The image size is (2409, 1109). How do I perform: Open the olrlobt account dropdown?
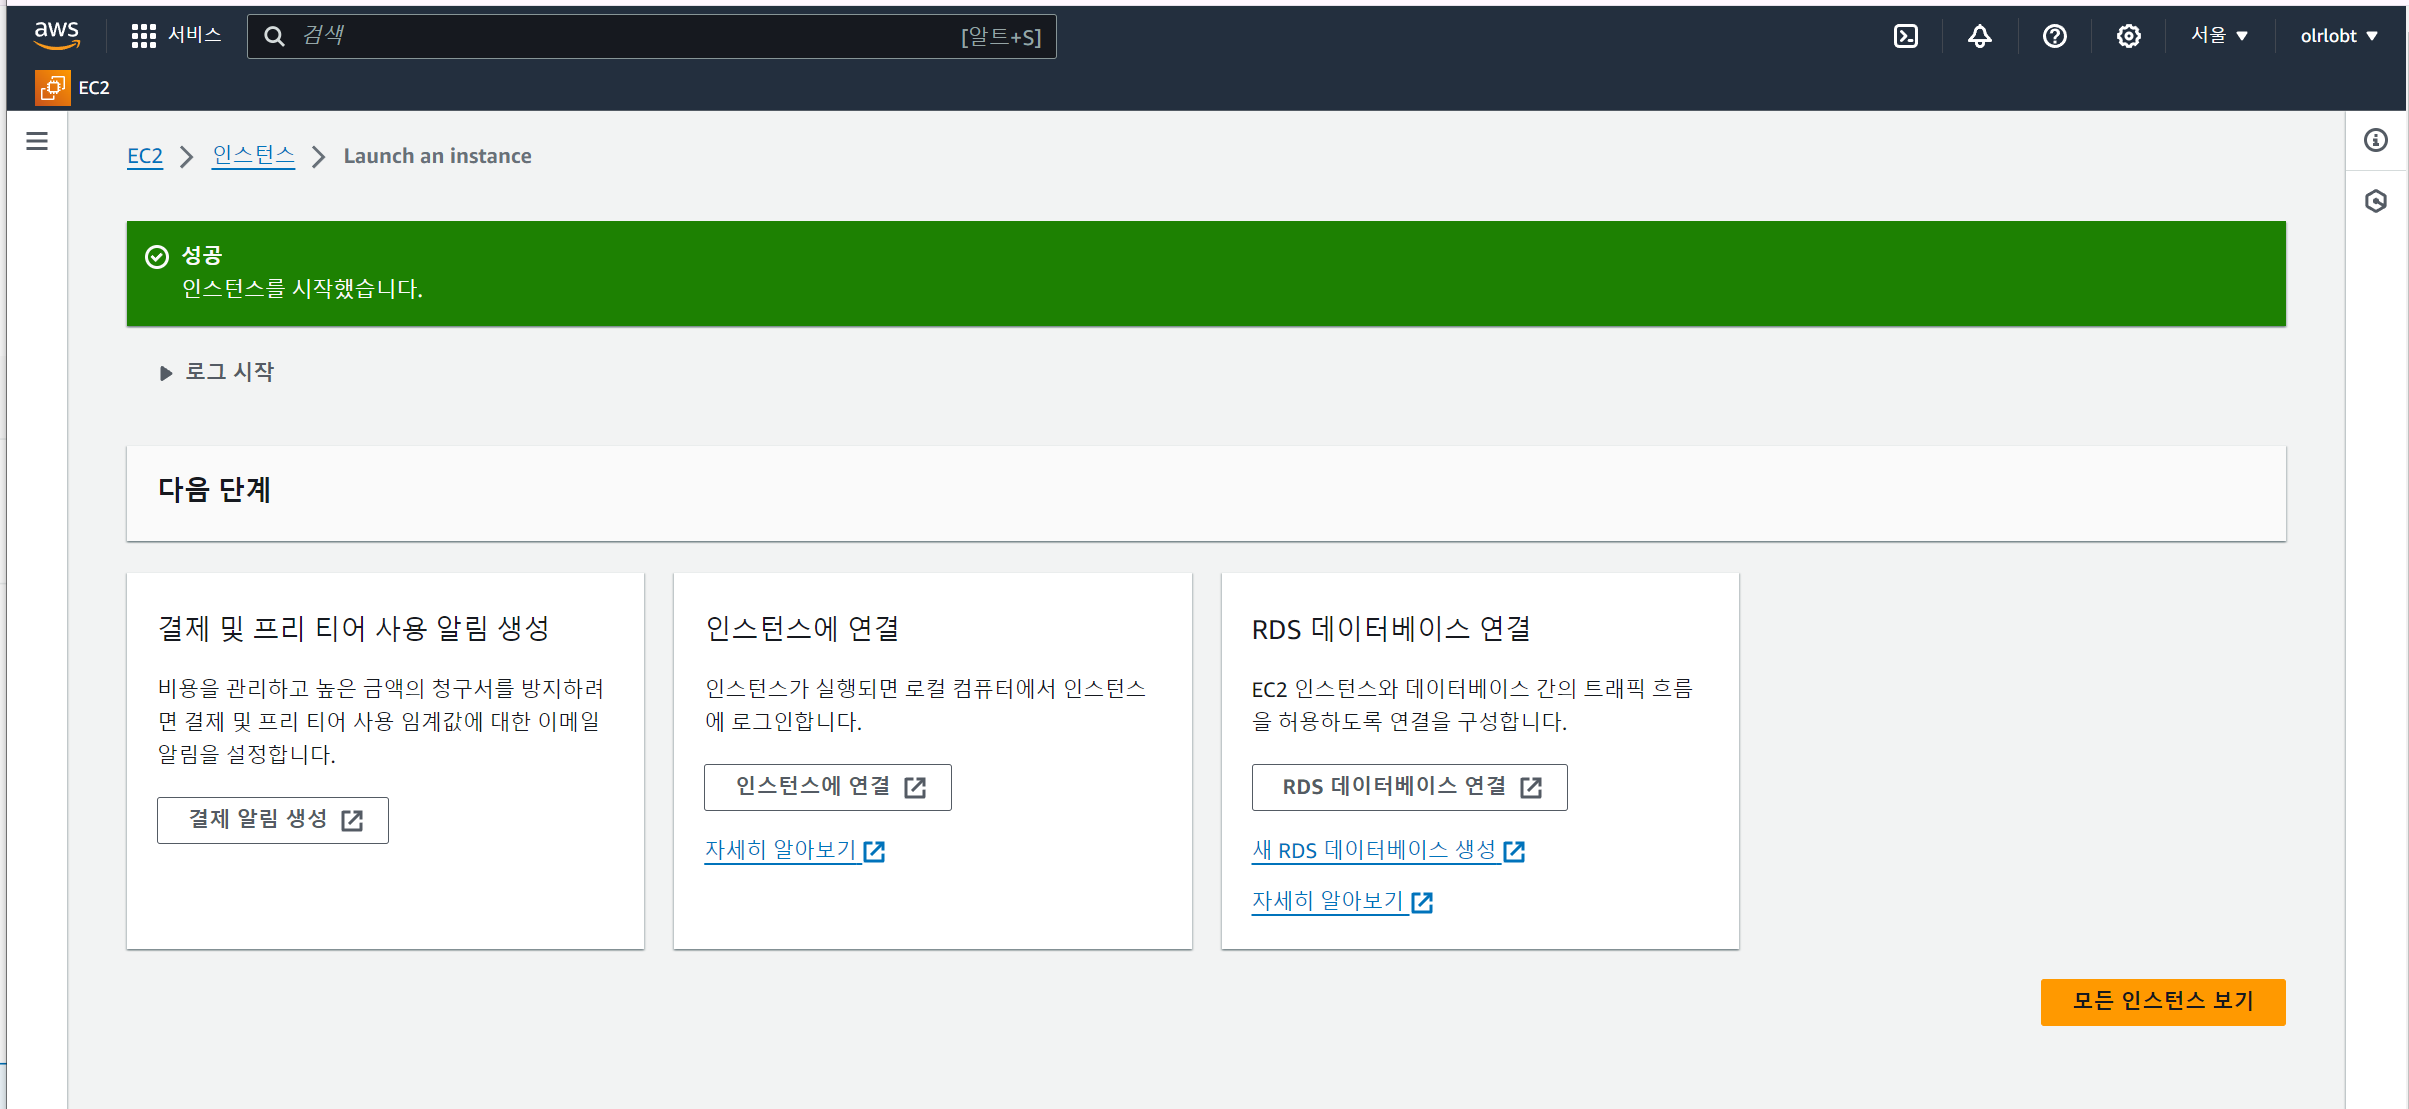coord(2338,36)
